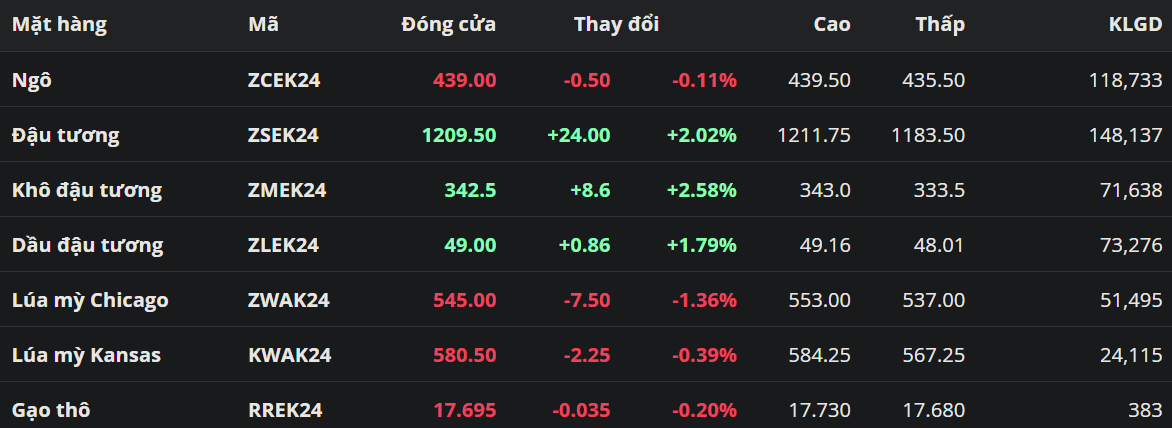Open the Đậu tương commodity row
The width and height of the screenshot is (1172, 428).
[x=65, y=135]
